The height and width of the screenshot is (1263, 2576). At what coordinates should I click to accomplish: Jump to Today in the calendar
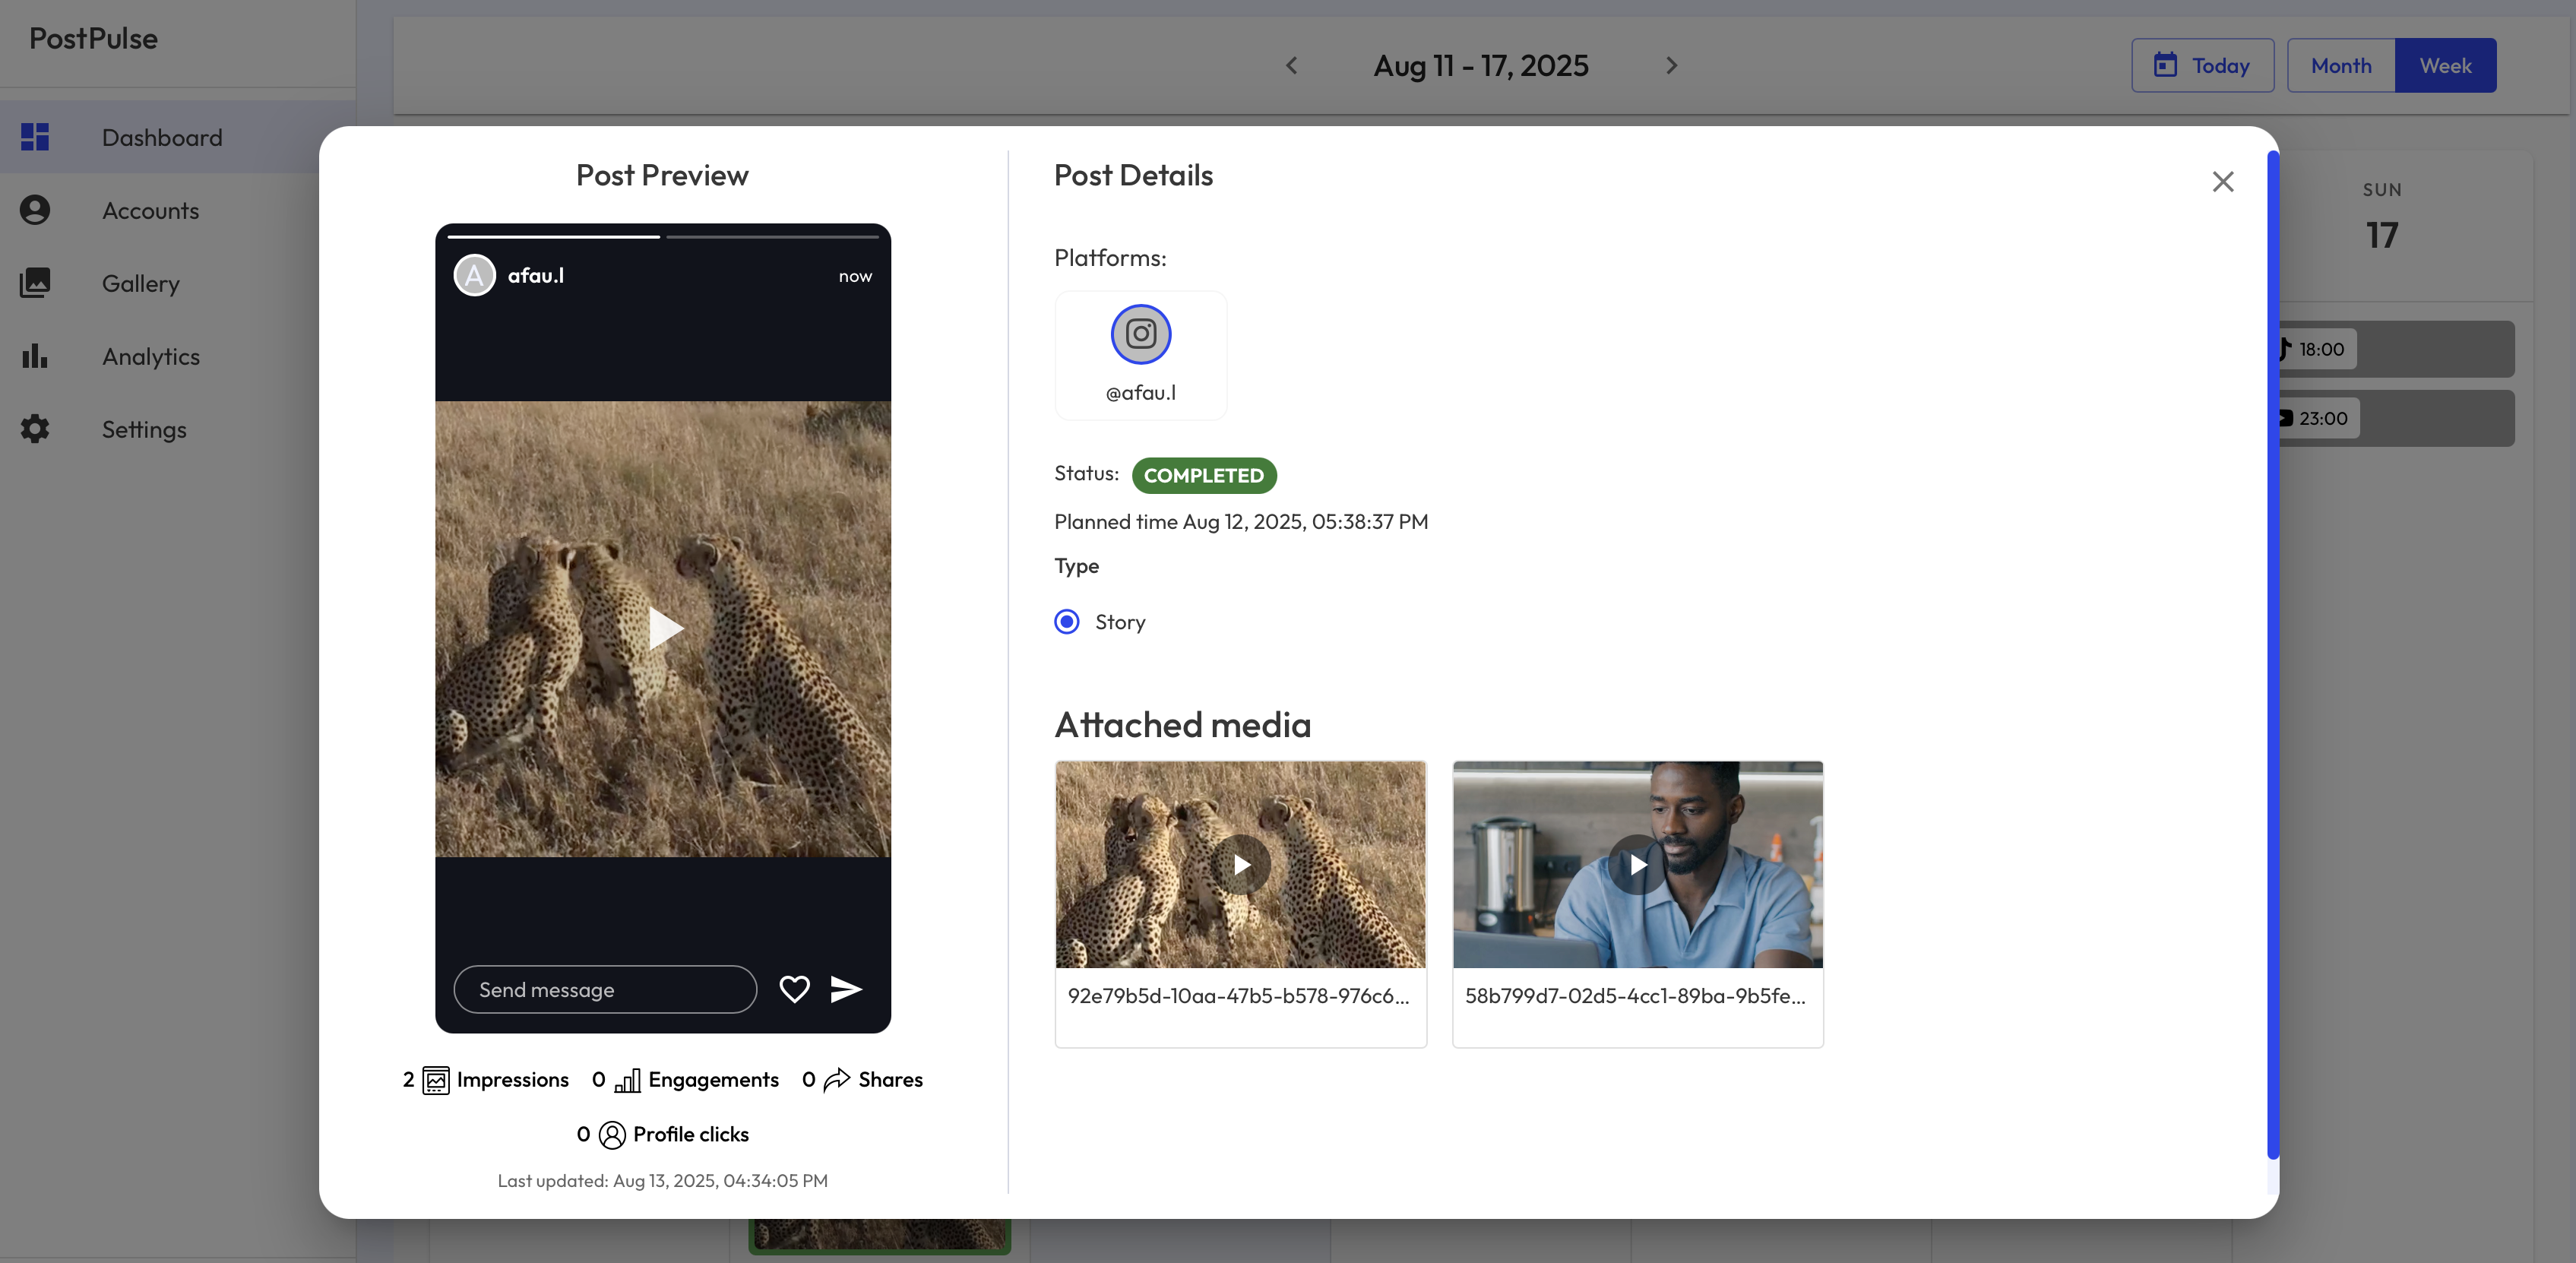point(2202,66)
